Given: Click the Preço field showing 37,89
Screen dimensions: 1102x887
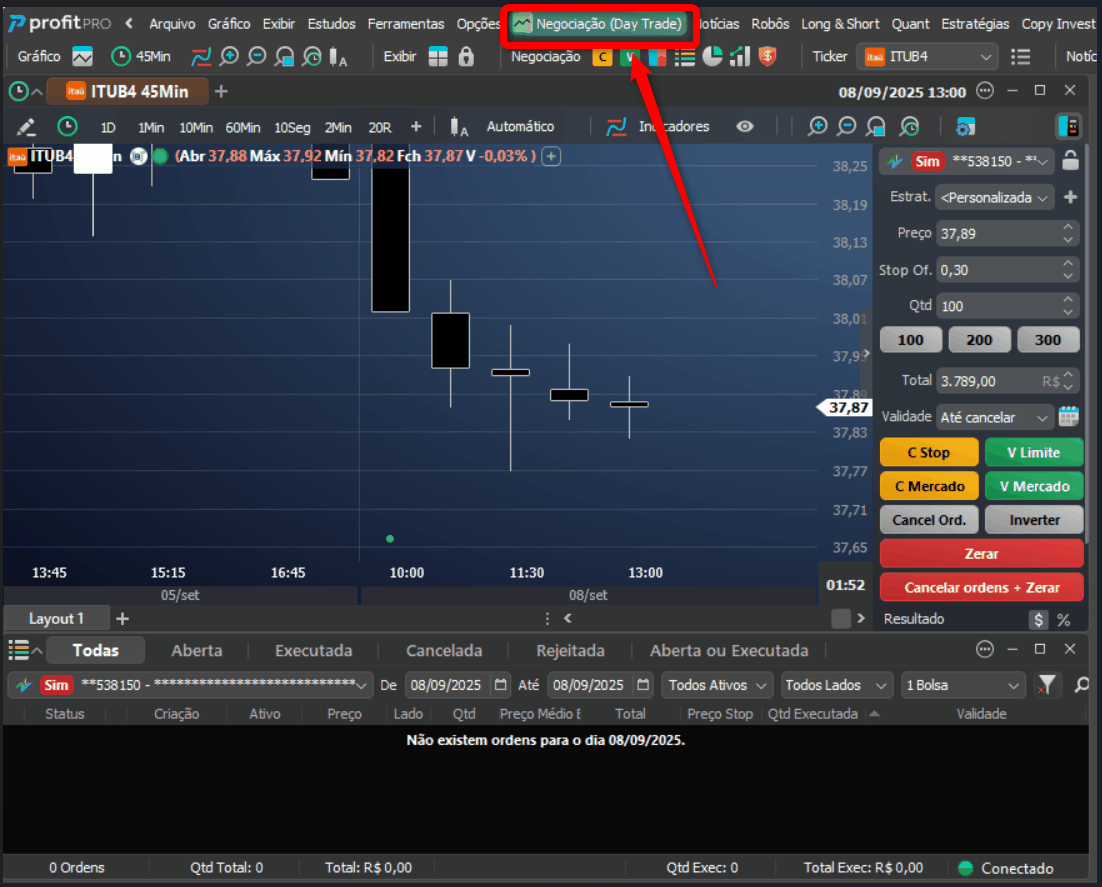Looking at the screenshot, I should pos(1006,233).
